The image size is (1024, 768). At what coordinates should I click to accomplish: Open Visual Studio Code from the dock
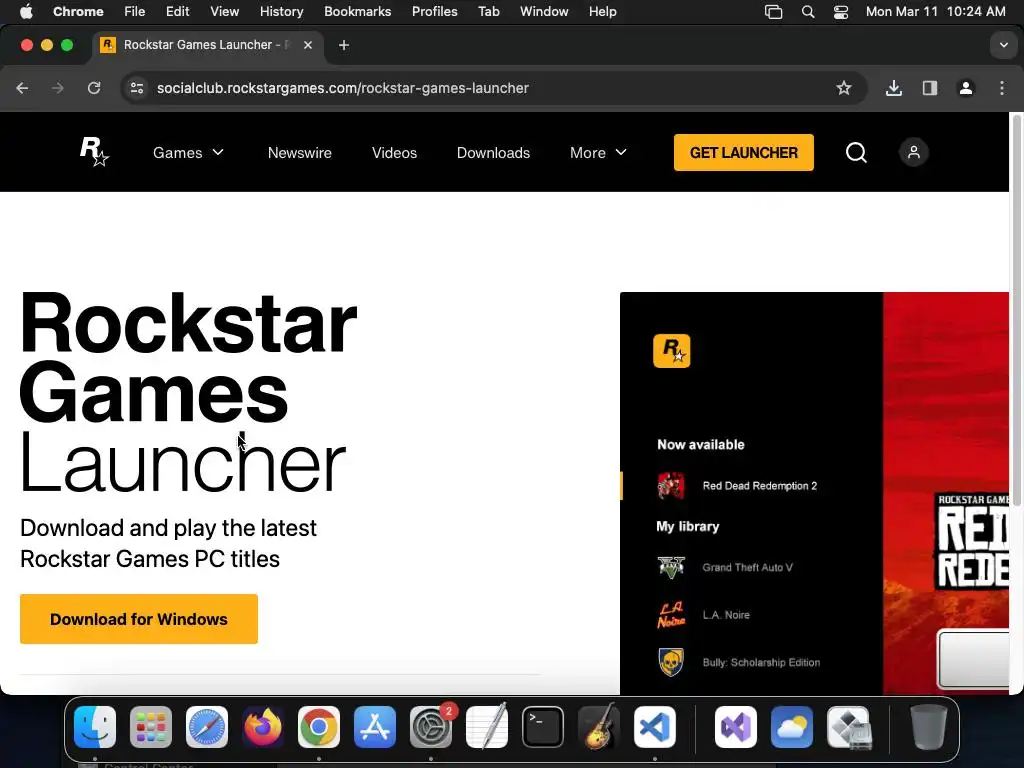(655, 727)
